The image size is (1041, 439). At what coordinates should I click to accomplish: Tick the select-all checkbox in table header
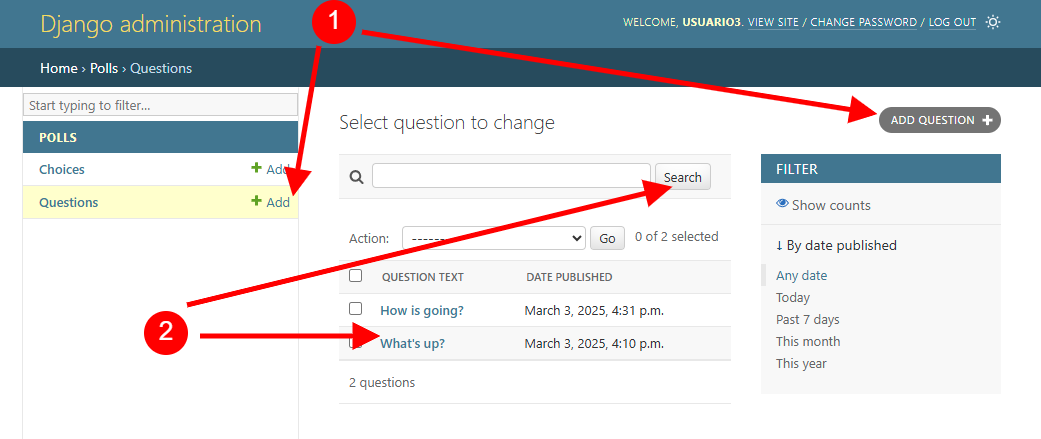click(356, 276)
